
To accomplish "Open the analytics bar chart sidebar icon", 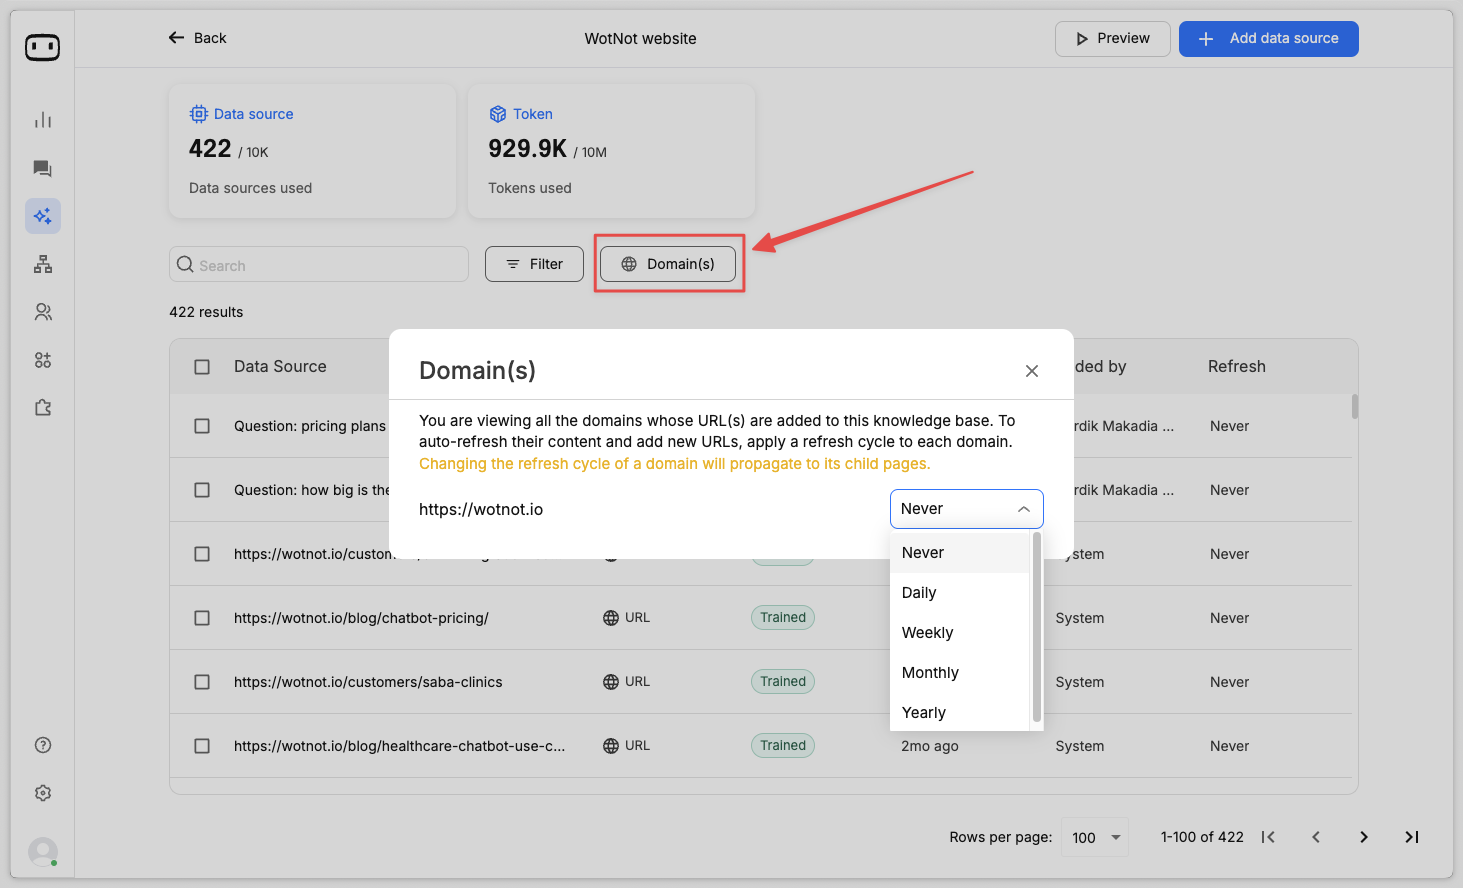I will tap(43, 121).
